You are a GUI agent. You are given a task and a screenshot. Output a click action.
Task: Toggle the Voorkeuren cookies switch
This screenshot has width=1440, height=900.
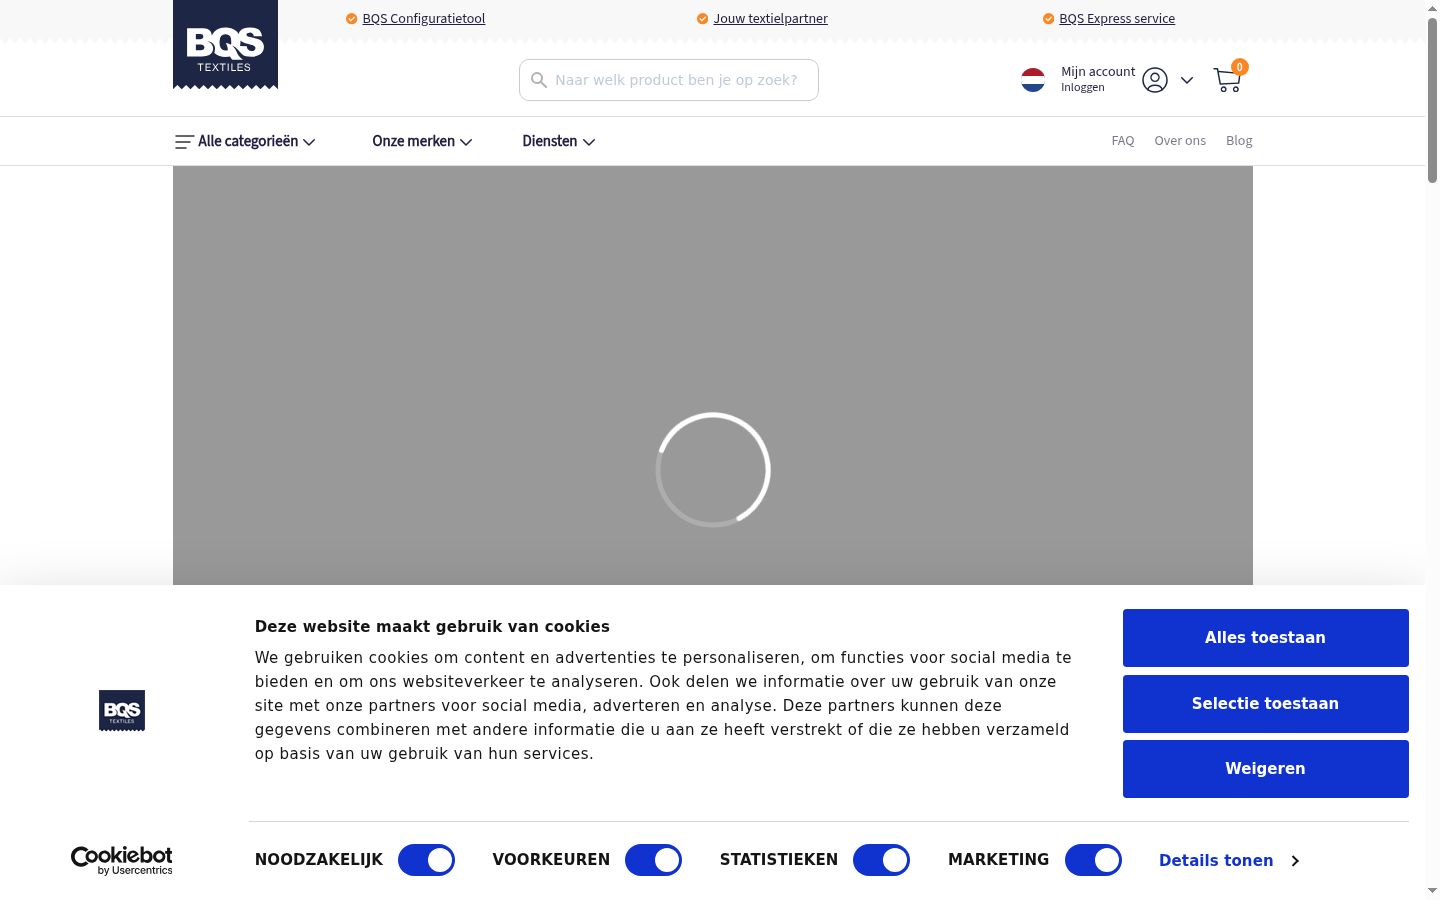click(654, 860)
